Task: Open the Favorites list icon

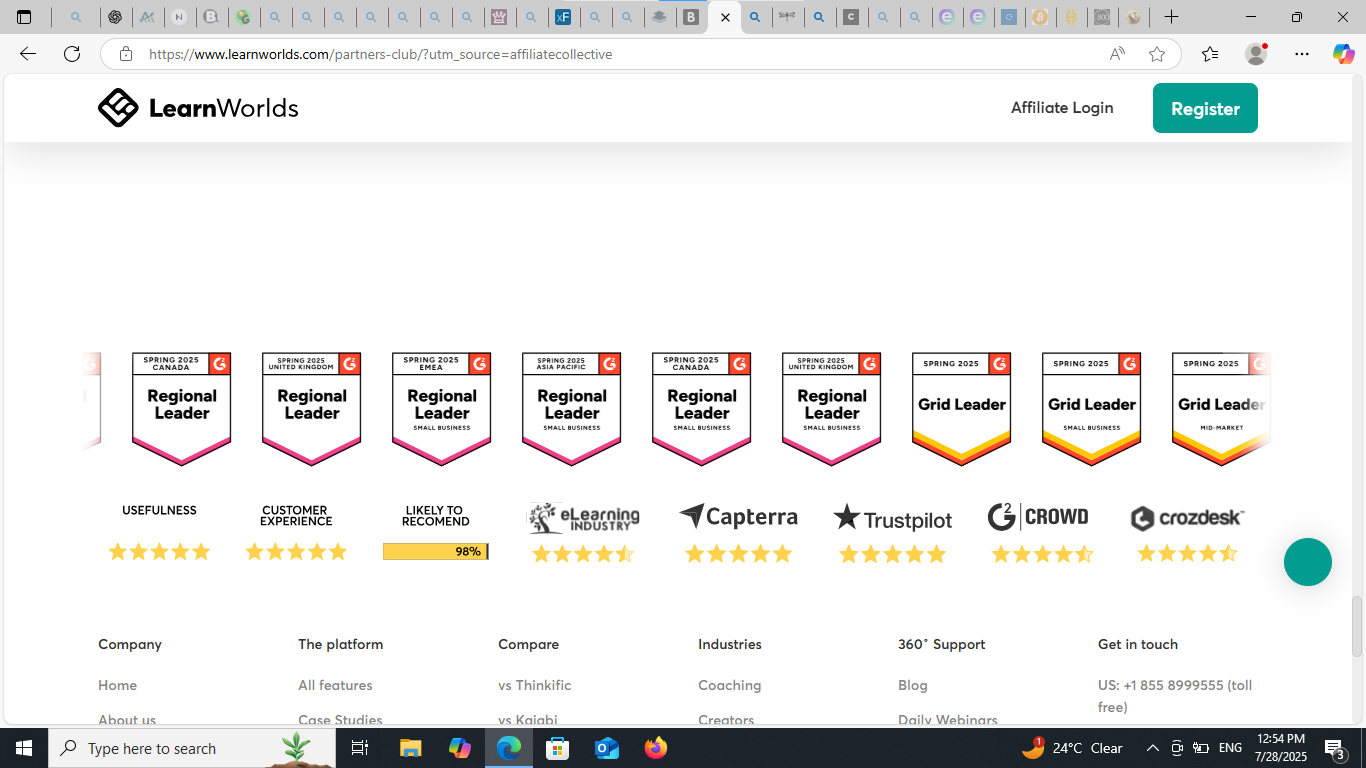Action: click(x=1210, y=54)
